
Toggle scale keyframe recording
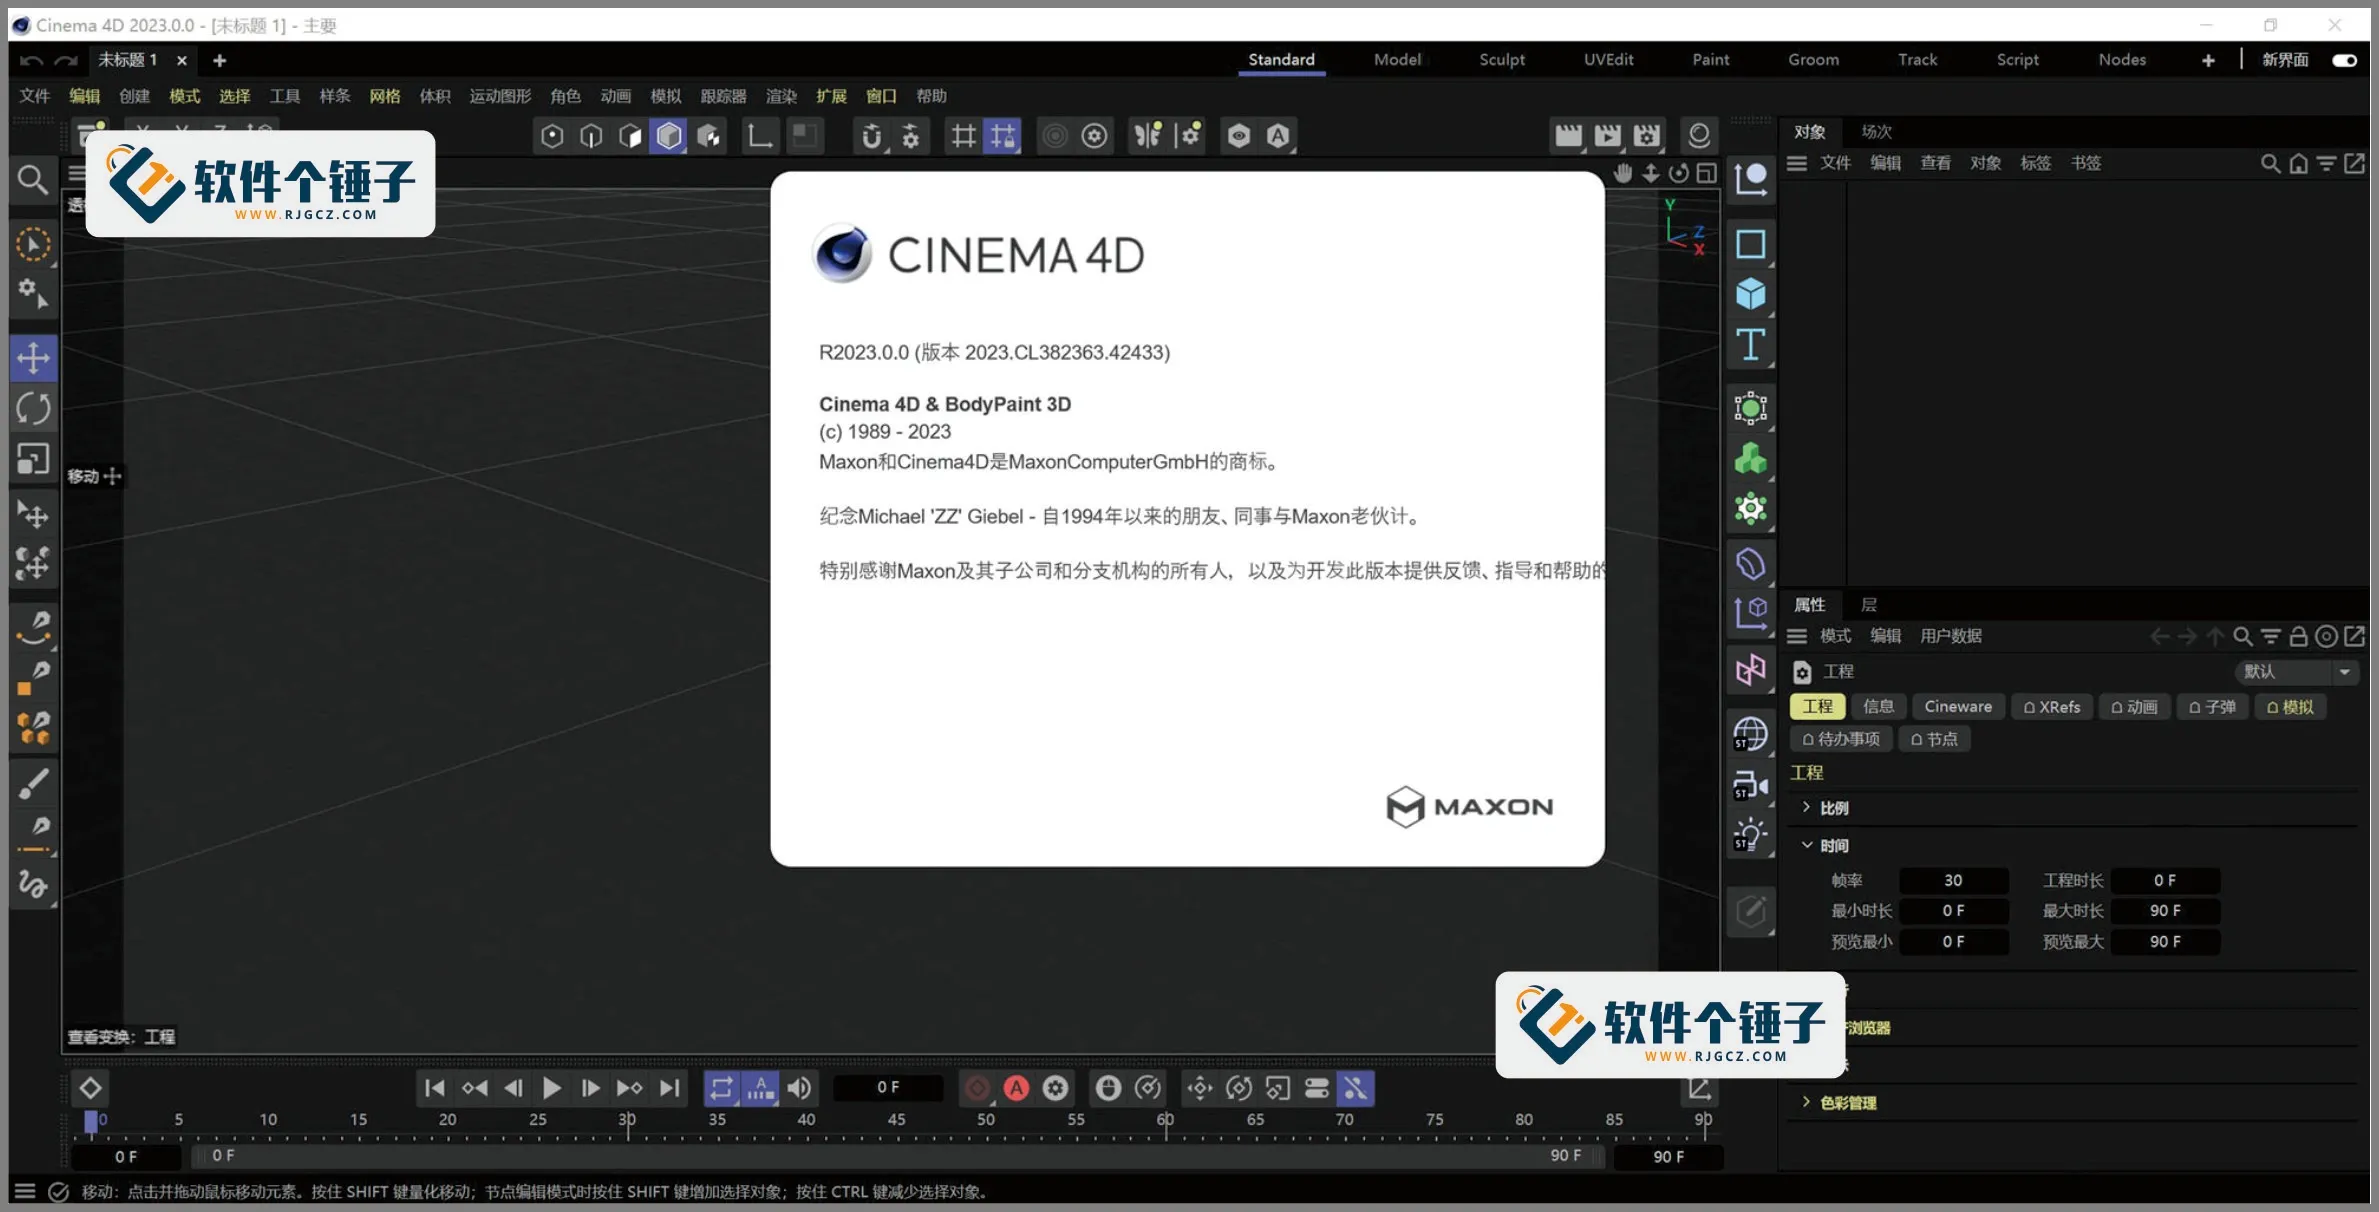tap(1277, 1088)
